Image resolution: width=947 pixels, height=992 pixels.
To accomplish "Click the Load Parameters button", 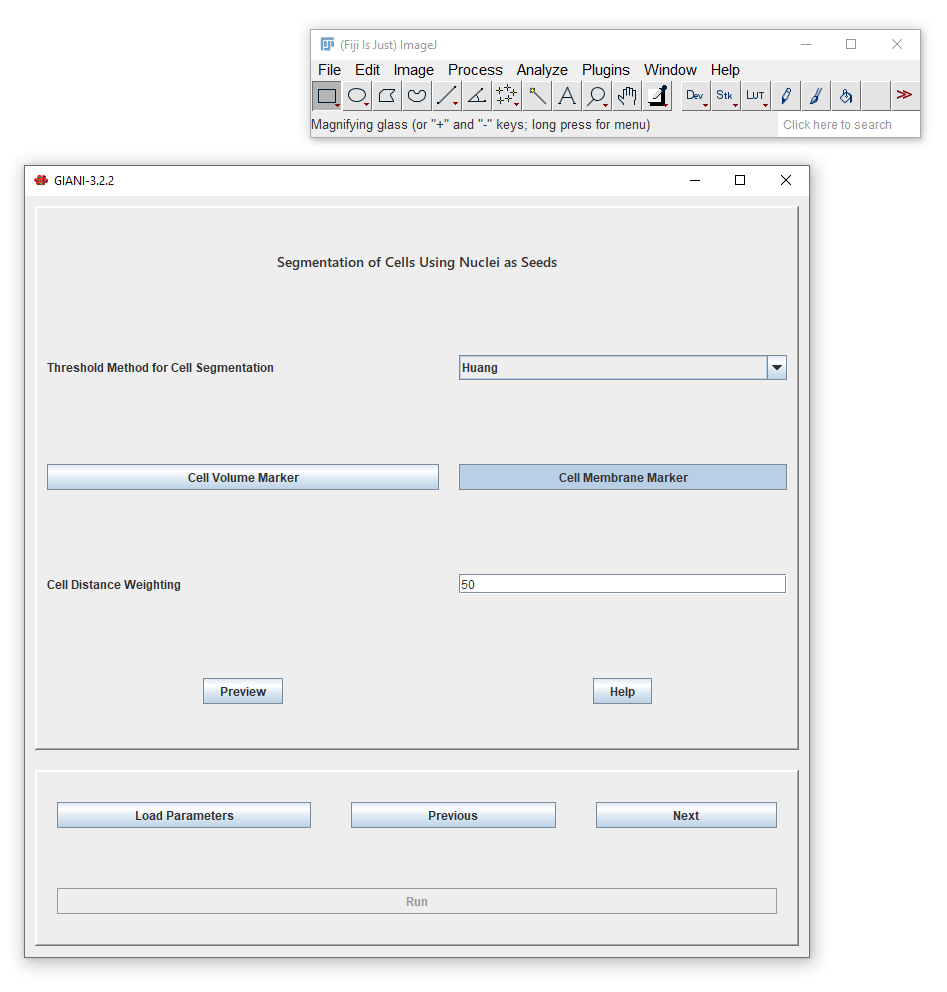I will point(184,815).
